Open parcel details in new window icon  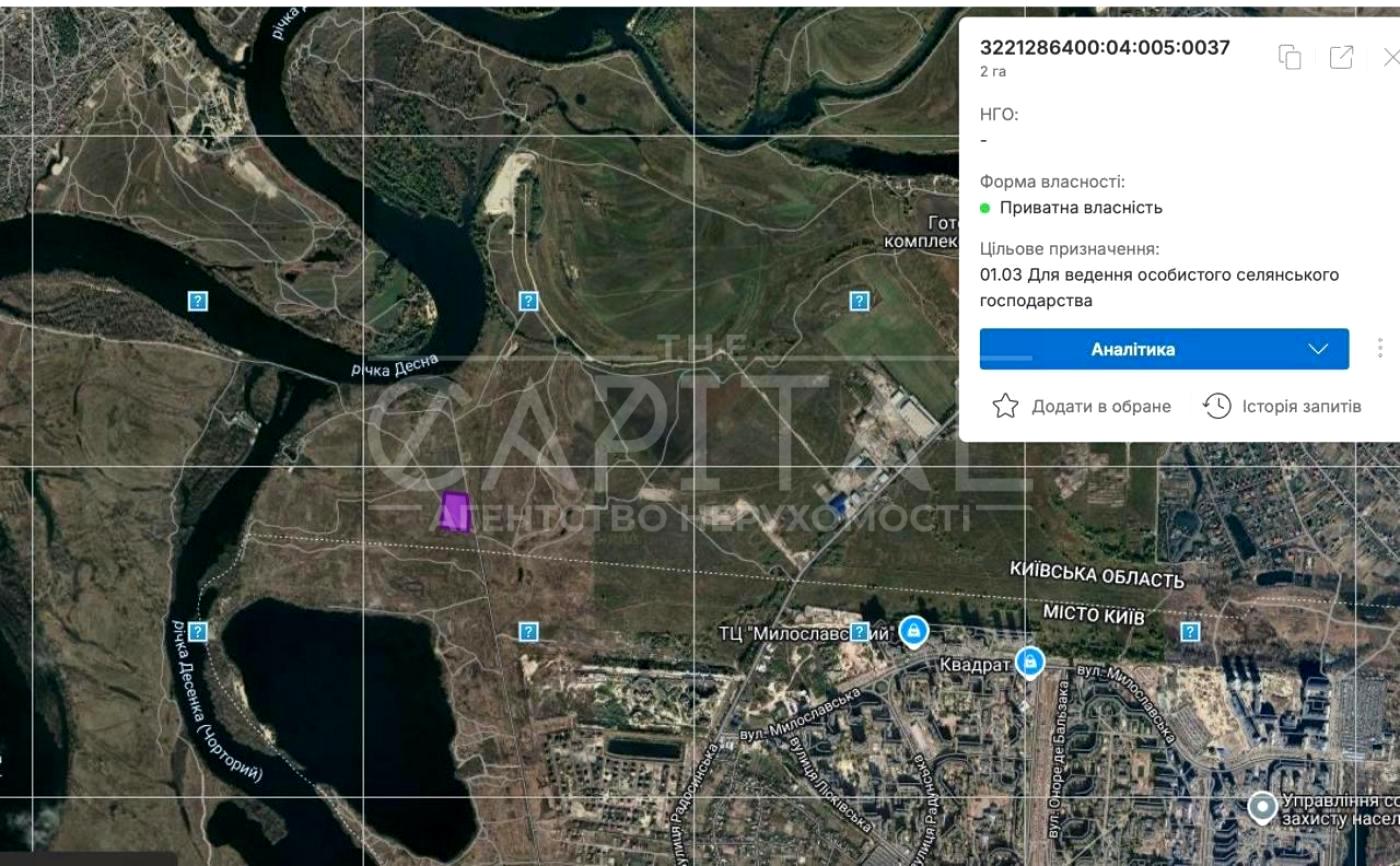click(1341, 58)
